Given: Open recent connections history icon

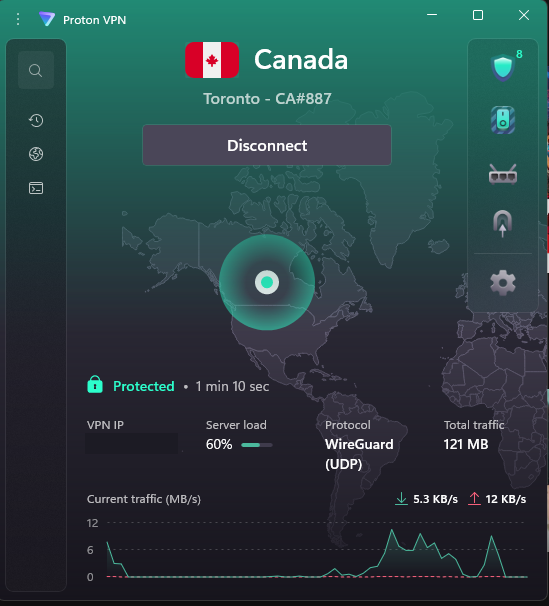Looking at the screenshot, I should pyautogui.click(x=36, y=120).
